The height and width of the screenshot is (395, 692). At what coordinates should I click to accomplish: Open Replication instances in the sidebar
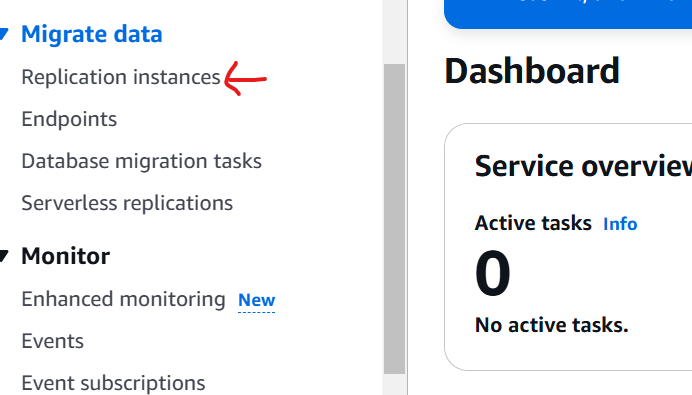click(x=121, y=77)
